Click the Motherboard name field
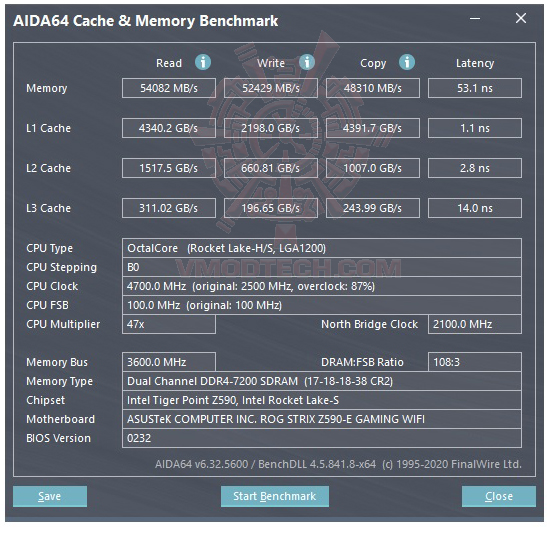 pyautogui.click(x=322, y=419)
